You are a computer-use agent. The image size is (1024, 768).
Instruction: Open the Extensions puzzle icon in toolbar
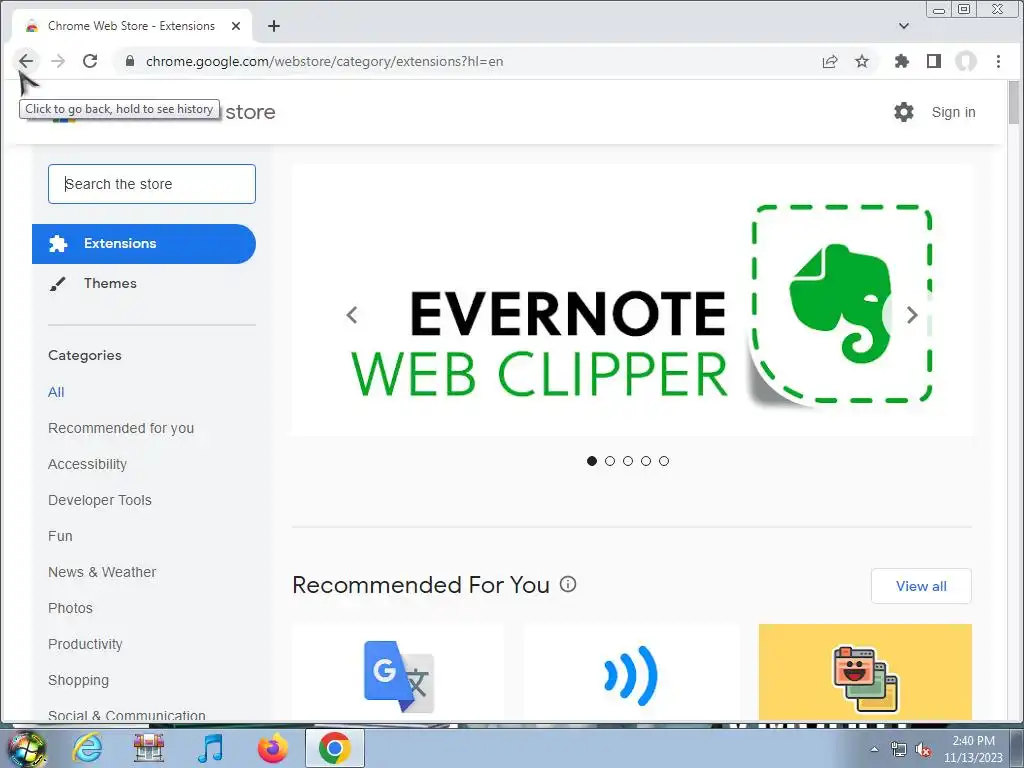coord(902,61)
